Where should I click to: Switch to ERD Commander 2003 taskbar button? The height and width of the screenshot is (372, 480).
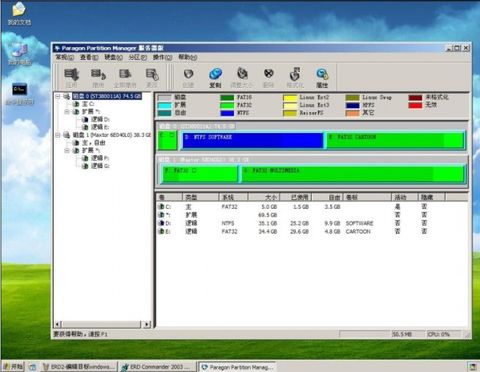[x=158, y=367]
